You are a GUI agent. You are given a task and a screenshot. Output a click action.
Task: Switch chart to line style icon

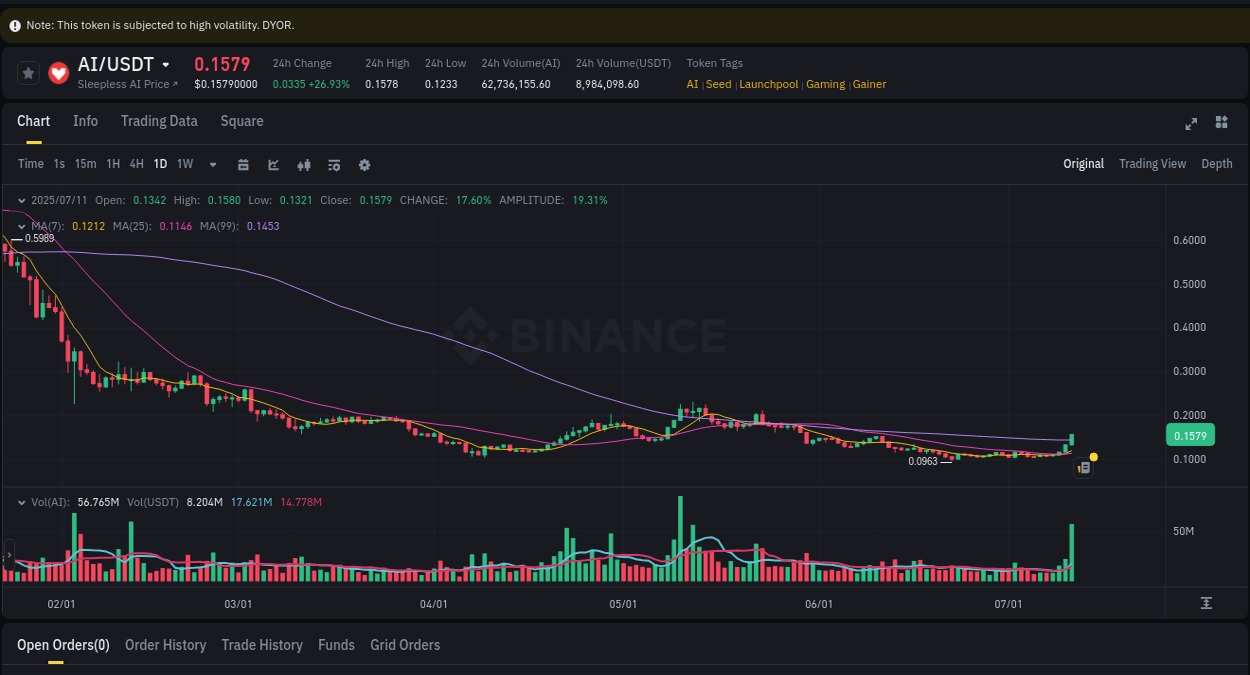pos(273,164)
